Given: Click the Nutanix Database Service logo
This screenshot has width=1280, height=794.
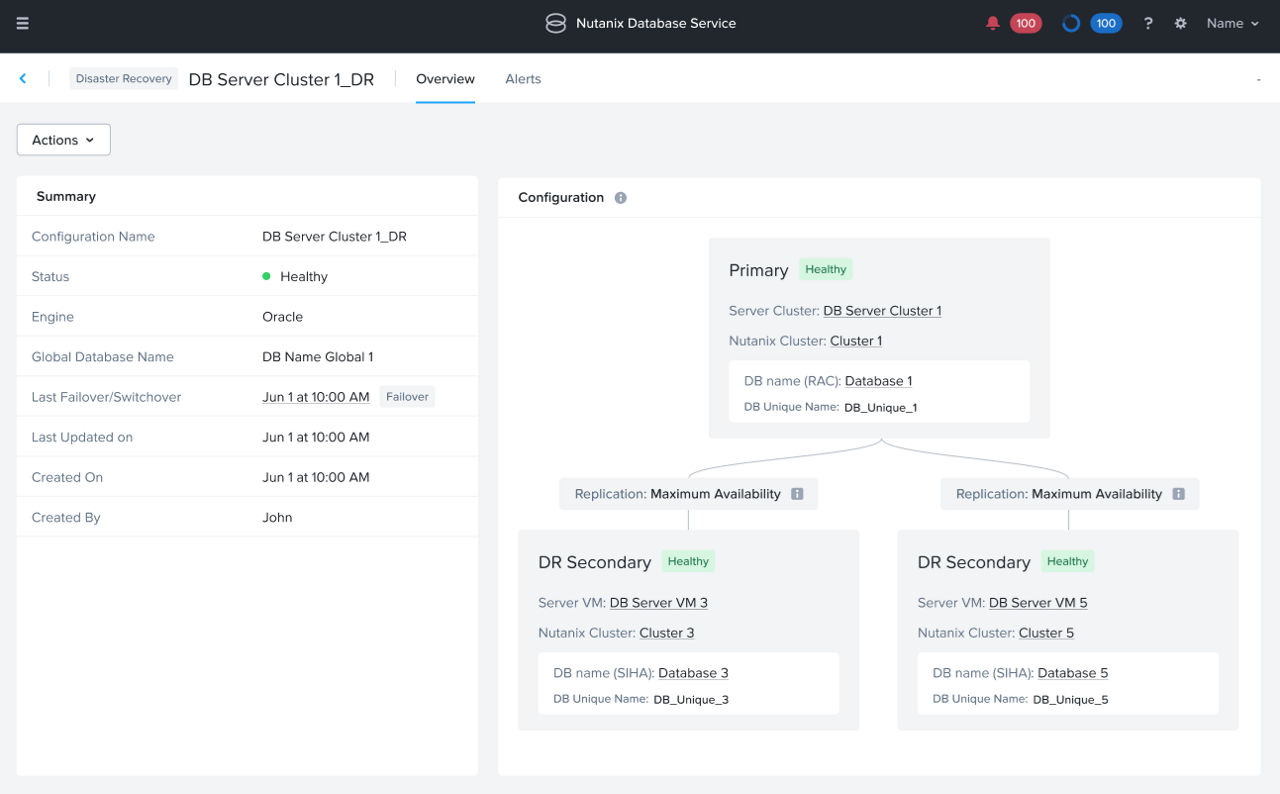Looking at the screenshot, I should click(556, 22).
